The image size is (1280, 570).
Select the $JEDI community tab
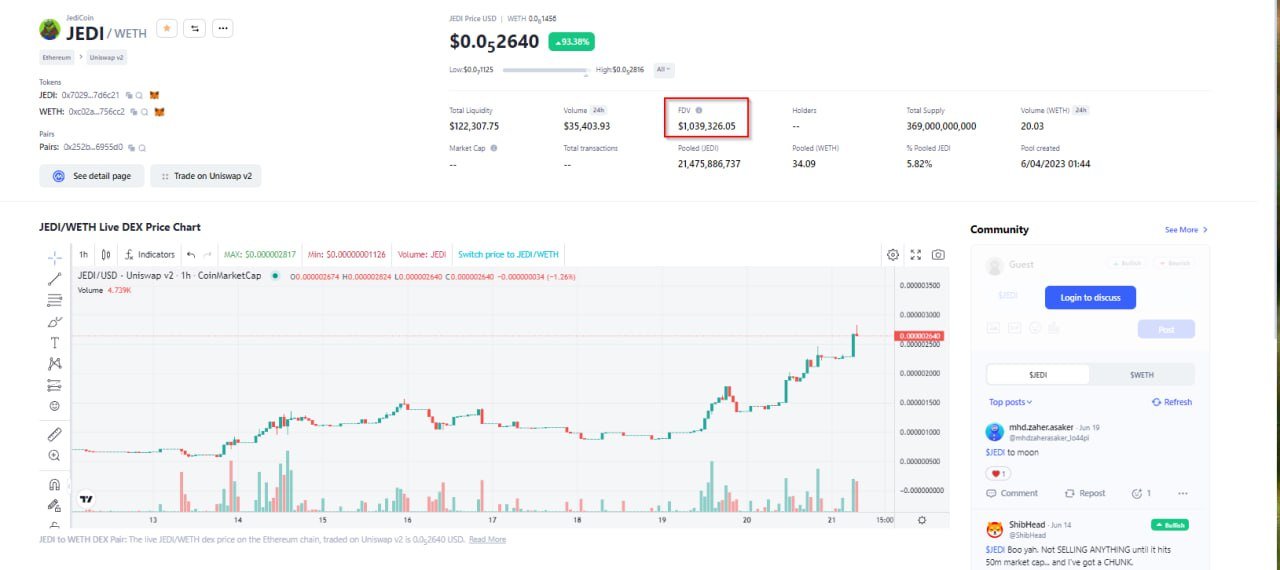tap(1038, 375)
